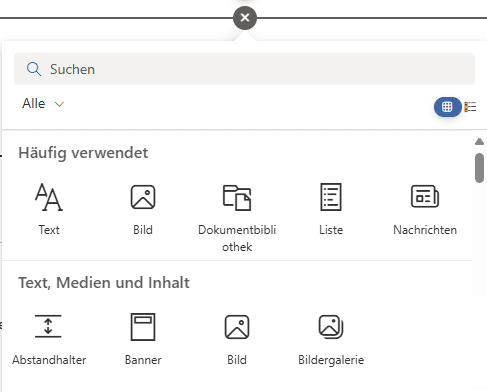This screenshot has height=392, width=487.
Task: Click the Häufig verwendet heading
Action: click(83, 153)
